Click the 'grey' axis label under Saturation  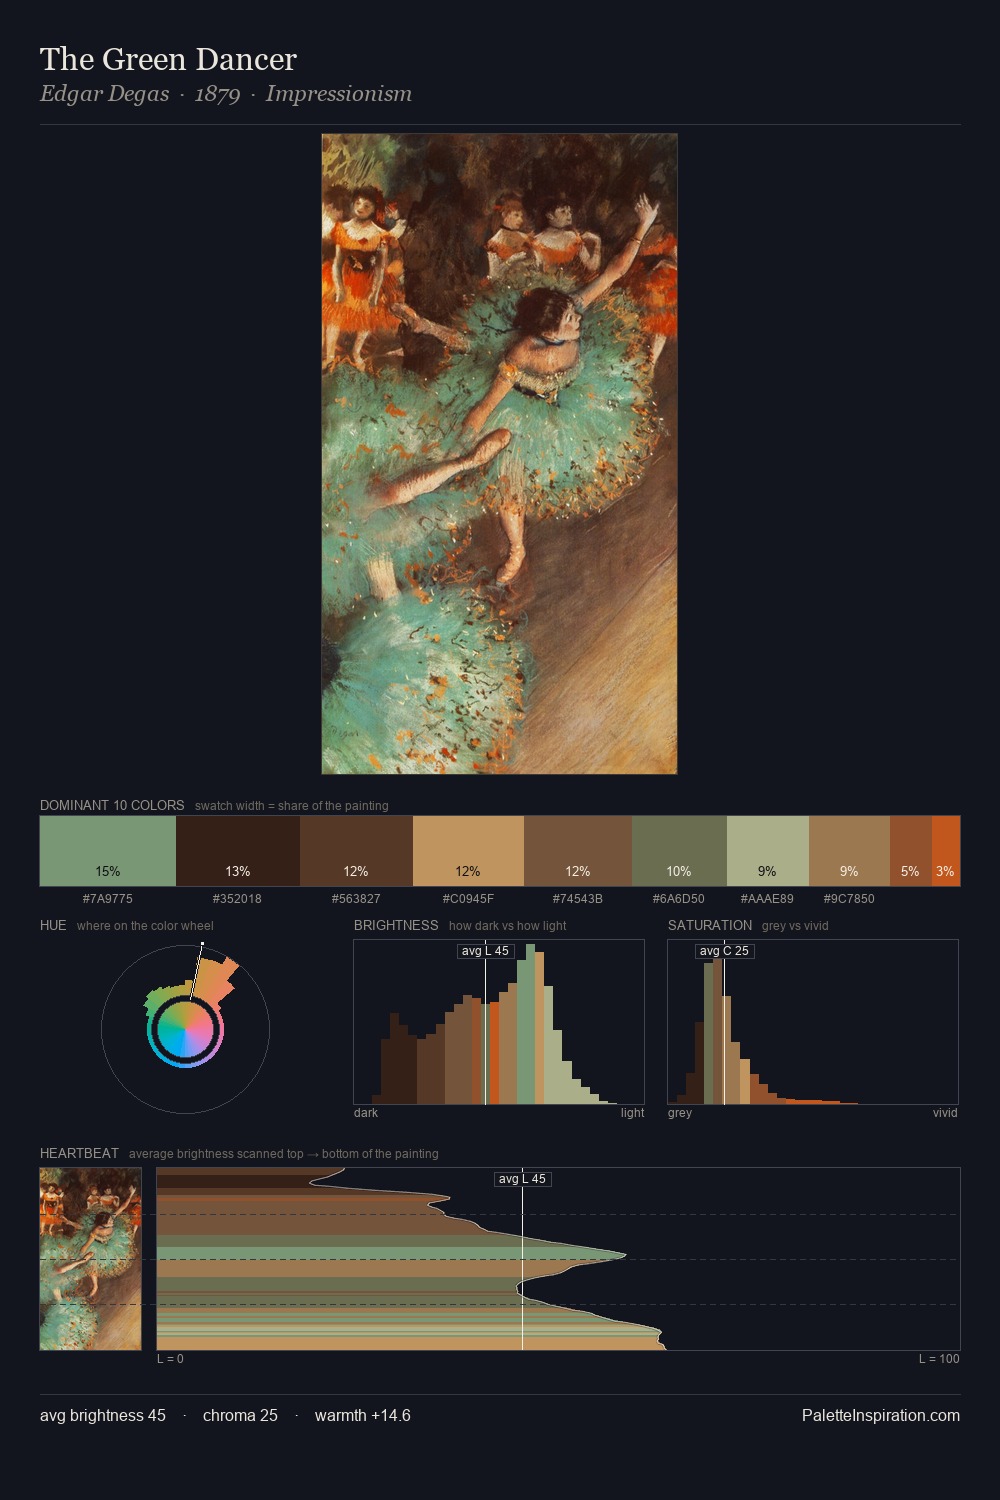[680, 1112]
